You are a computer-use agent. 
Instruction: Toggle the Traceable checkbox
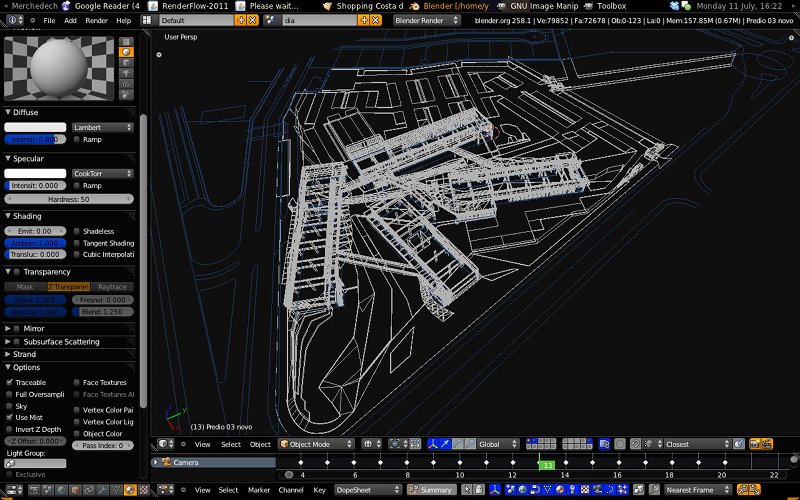tap(9, 382)
